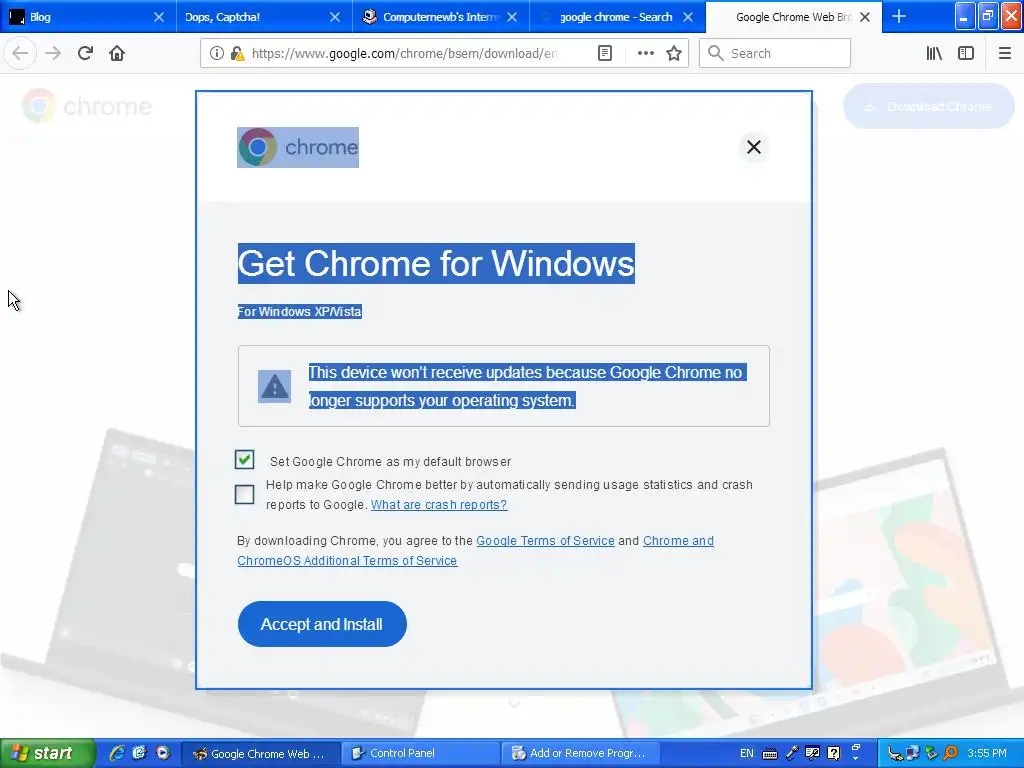Uncheck Set Google Chrome as default browser

(244, 460)
